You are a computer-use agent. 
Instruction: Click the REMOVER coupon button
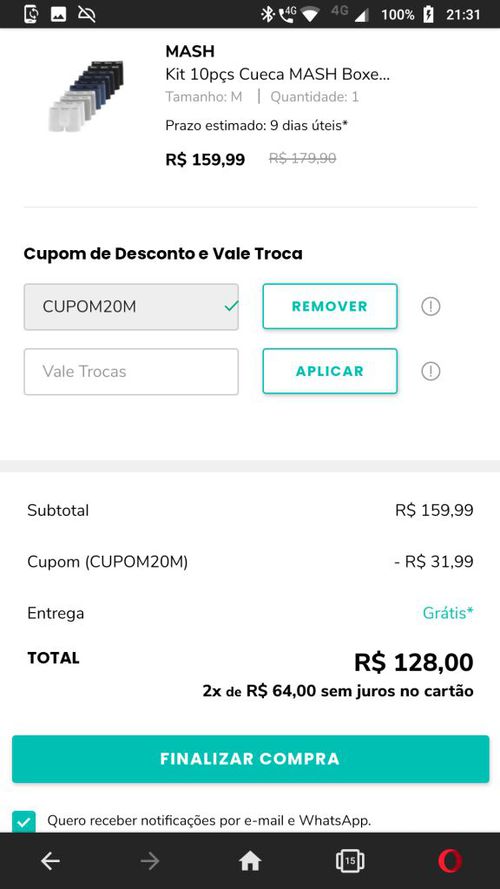[330, 306]
